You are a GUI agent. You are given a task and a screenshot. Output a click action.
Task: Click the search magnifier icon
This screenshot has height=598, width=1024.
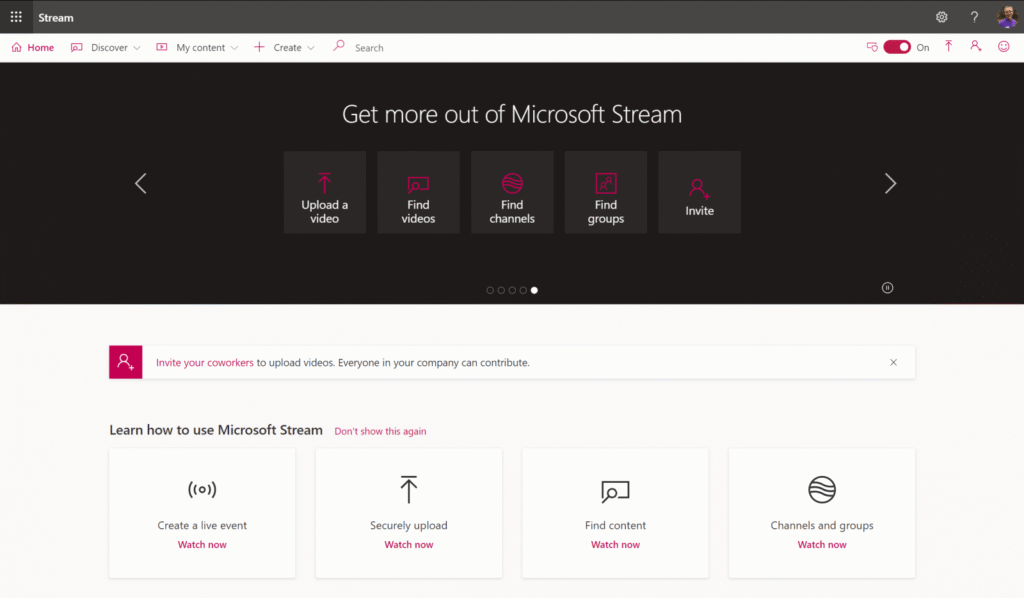(x=338, y=46)
